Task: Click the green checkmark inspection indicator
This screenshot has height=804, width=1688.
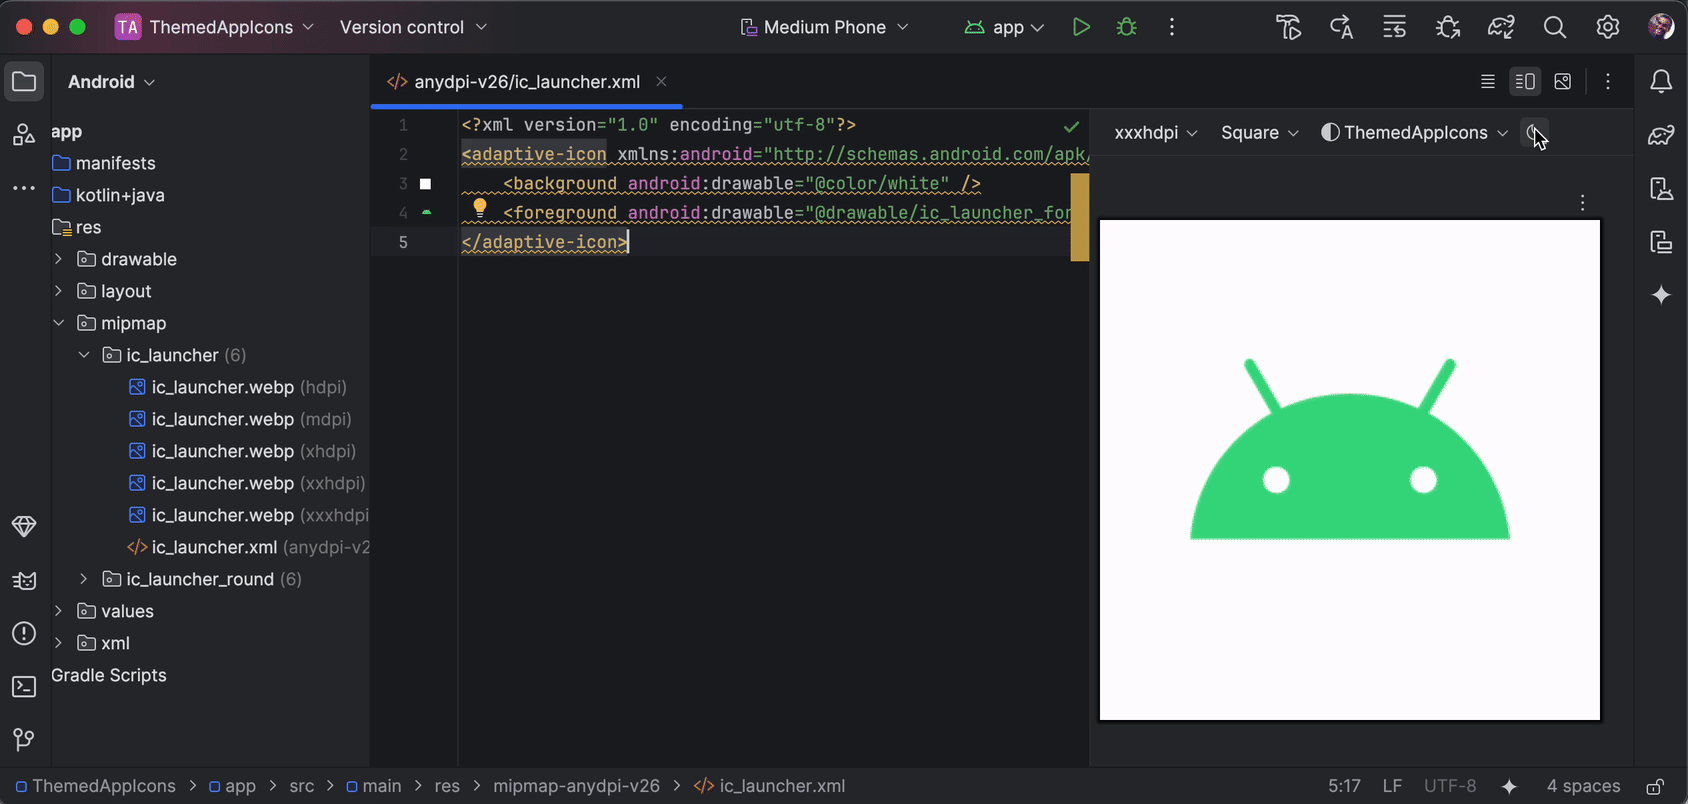Action: click(x=1071, y=126)
